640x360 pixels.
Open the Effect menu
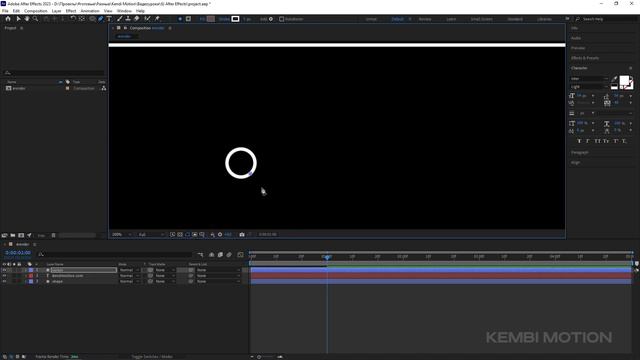click(71, 11)
